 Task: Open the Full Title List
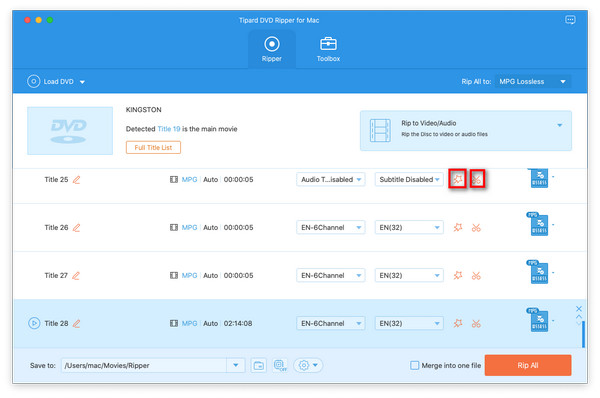[153, 147]
